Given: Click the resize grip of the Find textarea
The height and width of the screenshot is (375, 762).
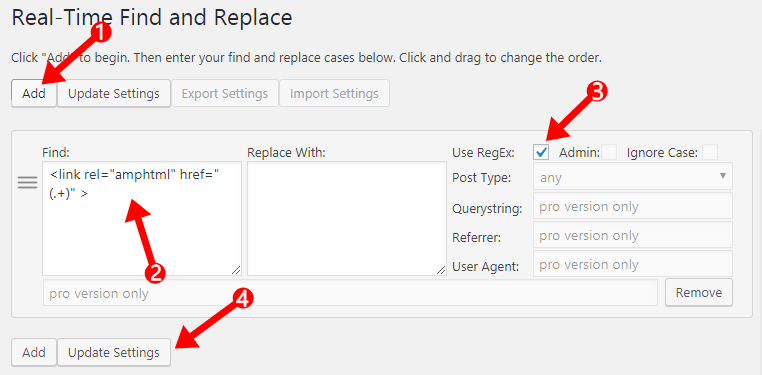Looking at the screenshot, I should [x=236, y=270].
